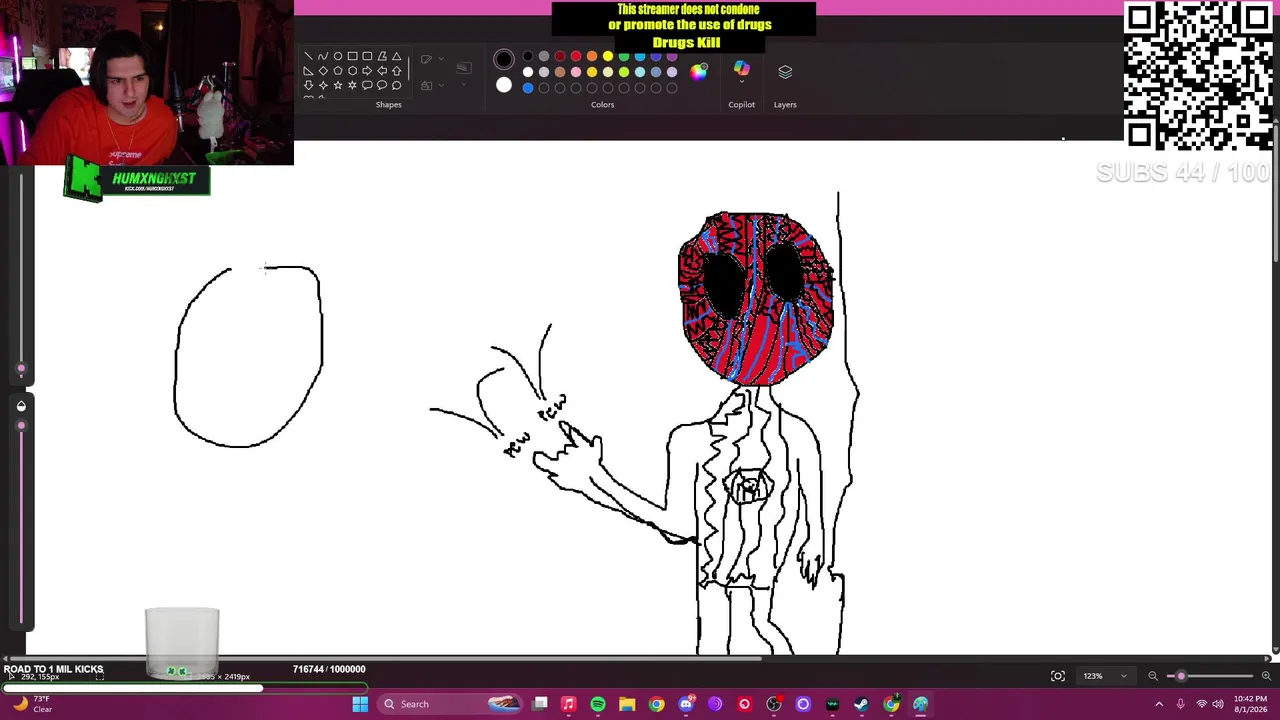Select the rounded rectangle shape
Viewport: 1280px width, 720px height.
point(367,56)
